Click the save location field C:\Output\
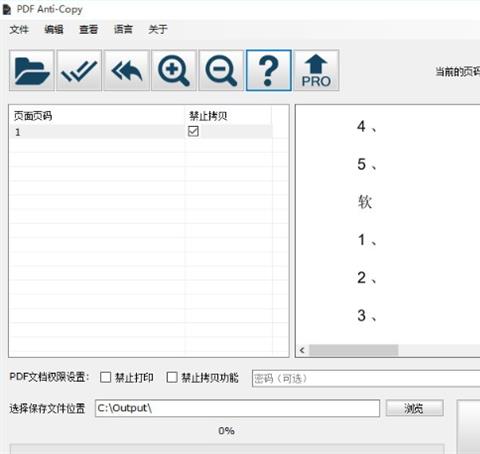Viewport: 480px width, 454px height. click(237, 408)
